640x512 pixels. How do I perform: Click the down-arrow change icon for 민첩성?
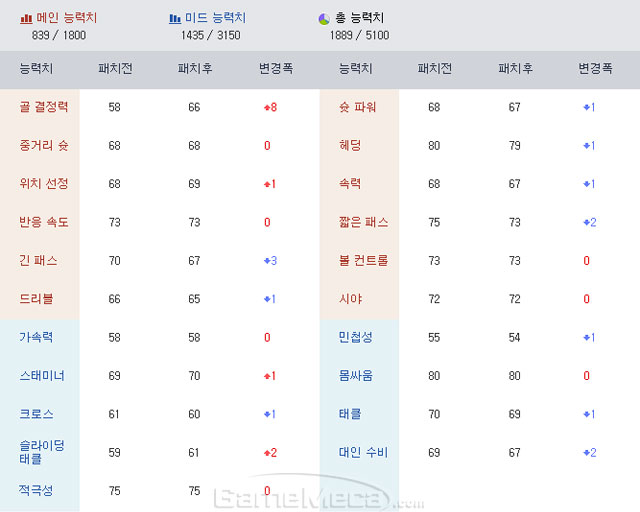(x=587, y=338)
